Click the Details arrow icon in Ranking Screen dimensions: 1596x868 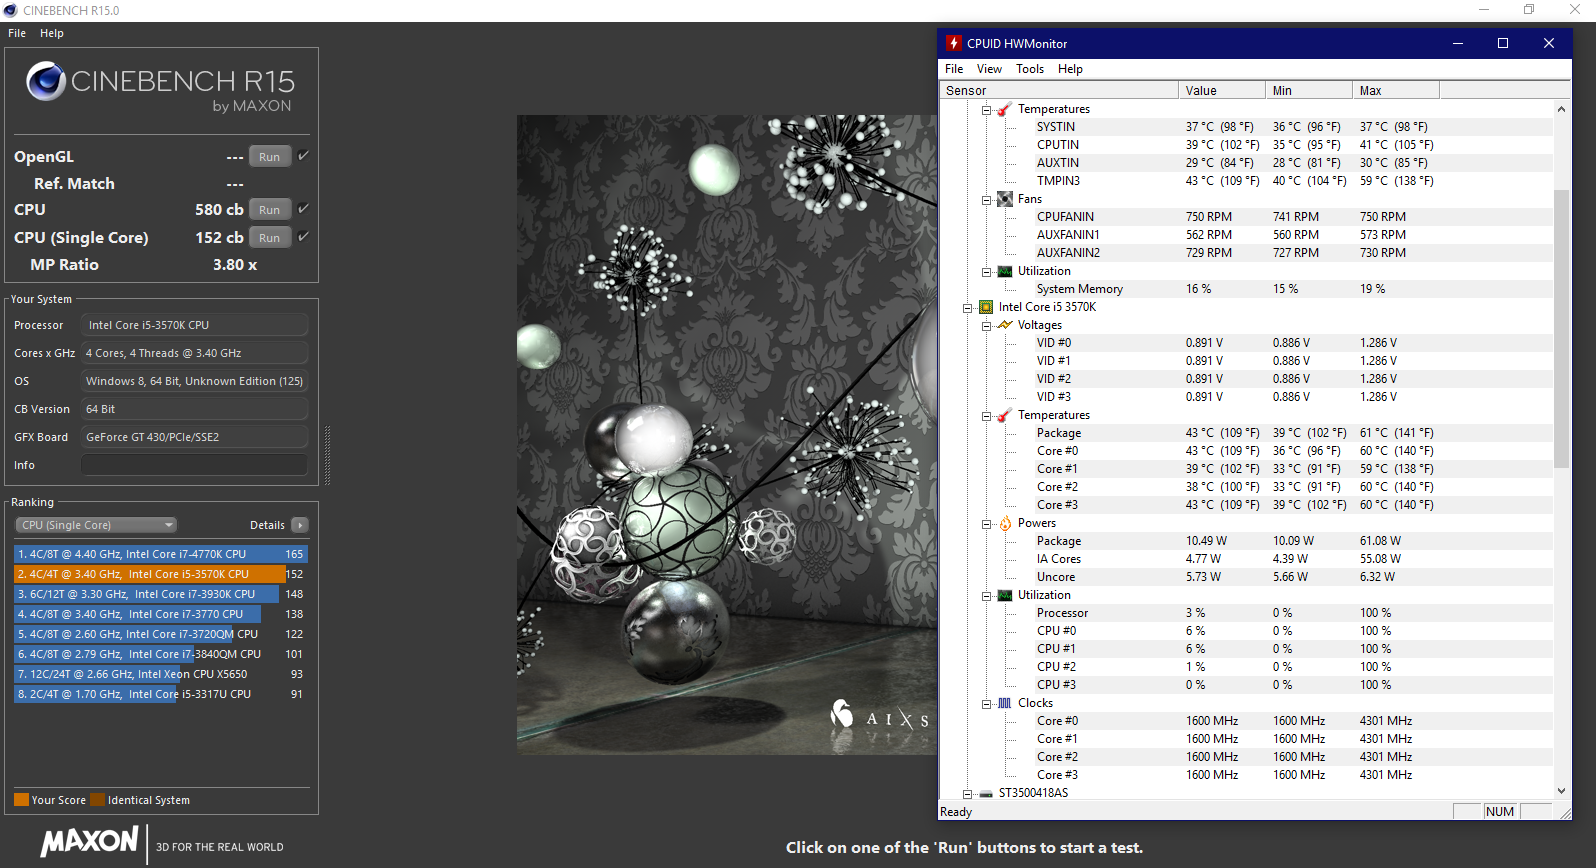(299, 525)
